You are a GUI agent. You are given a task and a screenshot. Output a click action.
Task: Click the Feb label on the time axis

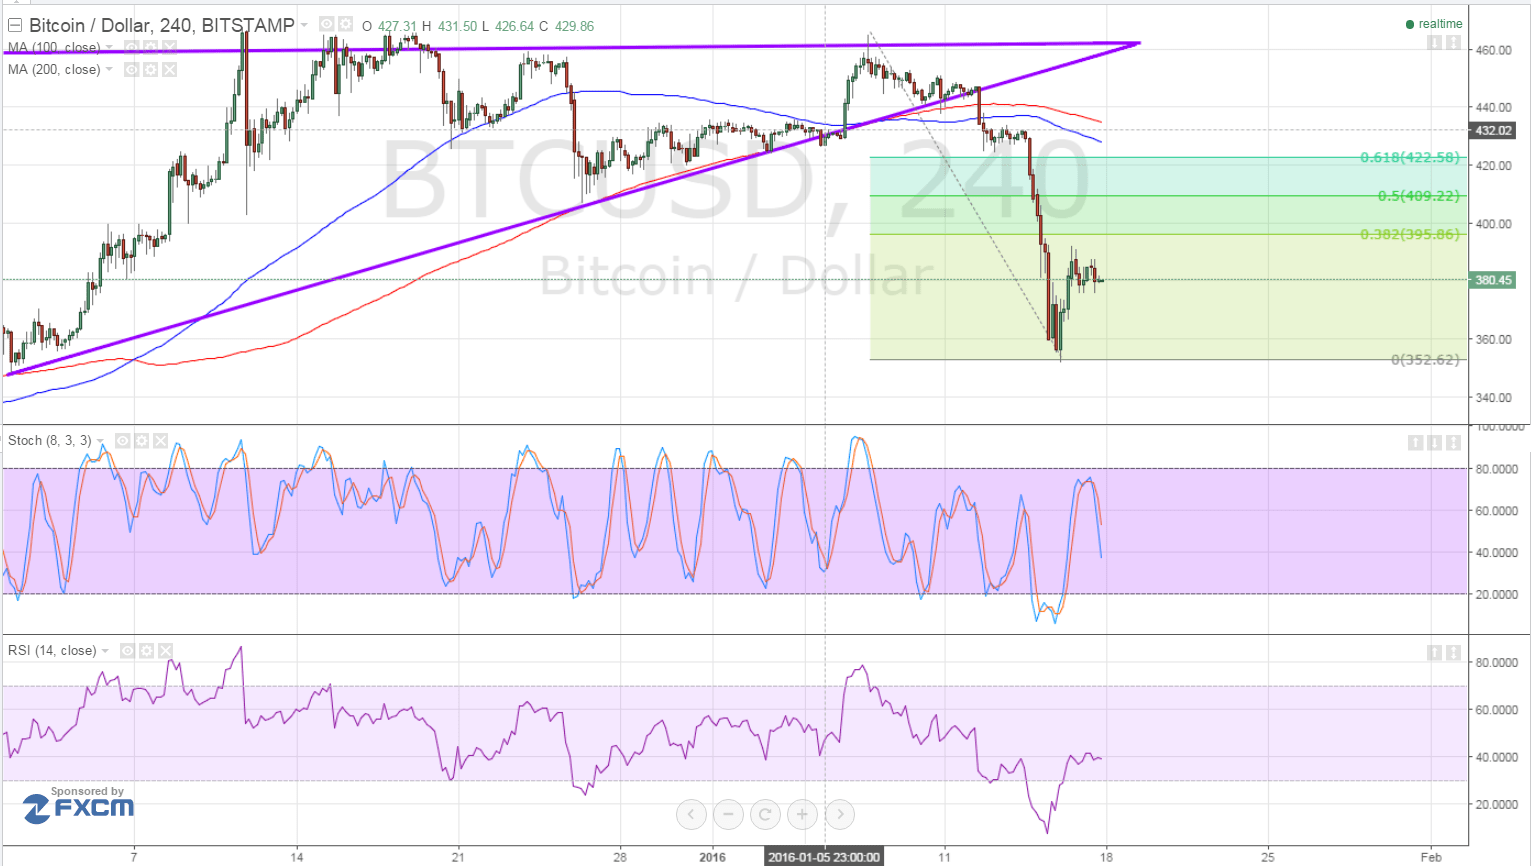(1430, 857)
